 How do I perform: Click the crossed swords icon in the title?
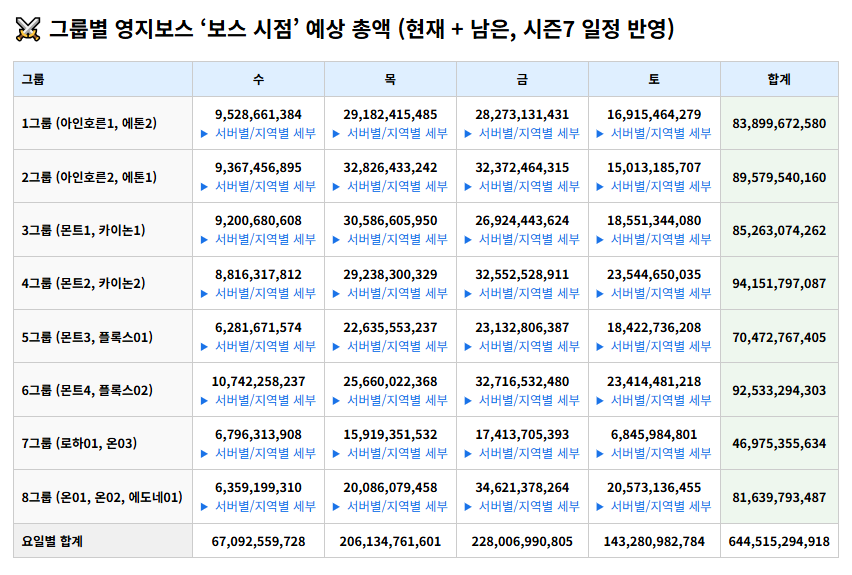coord(28,30)
